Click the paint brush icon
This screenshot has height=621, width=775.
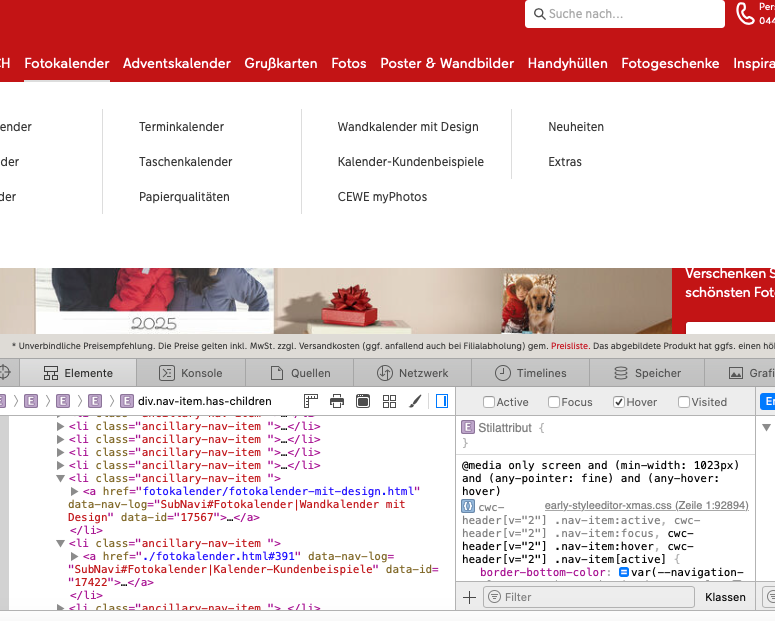415,401
